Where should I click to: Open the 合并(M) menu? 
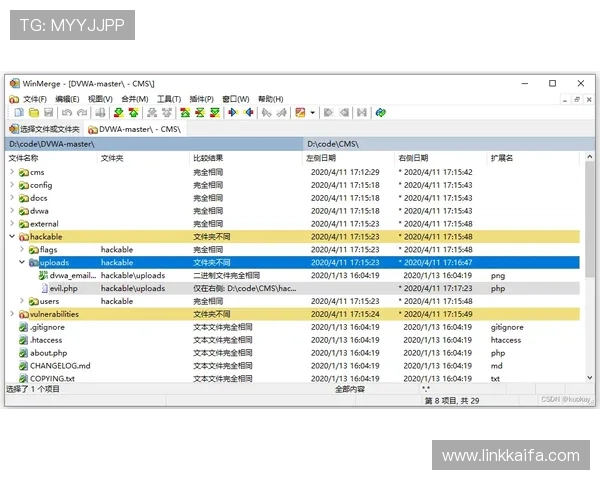click(135, 99)
